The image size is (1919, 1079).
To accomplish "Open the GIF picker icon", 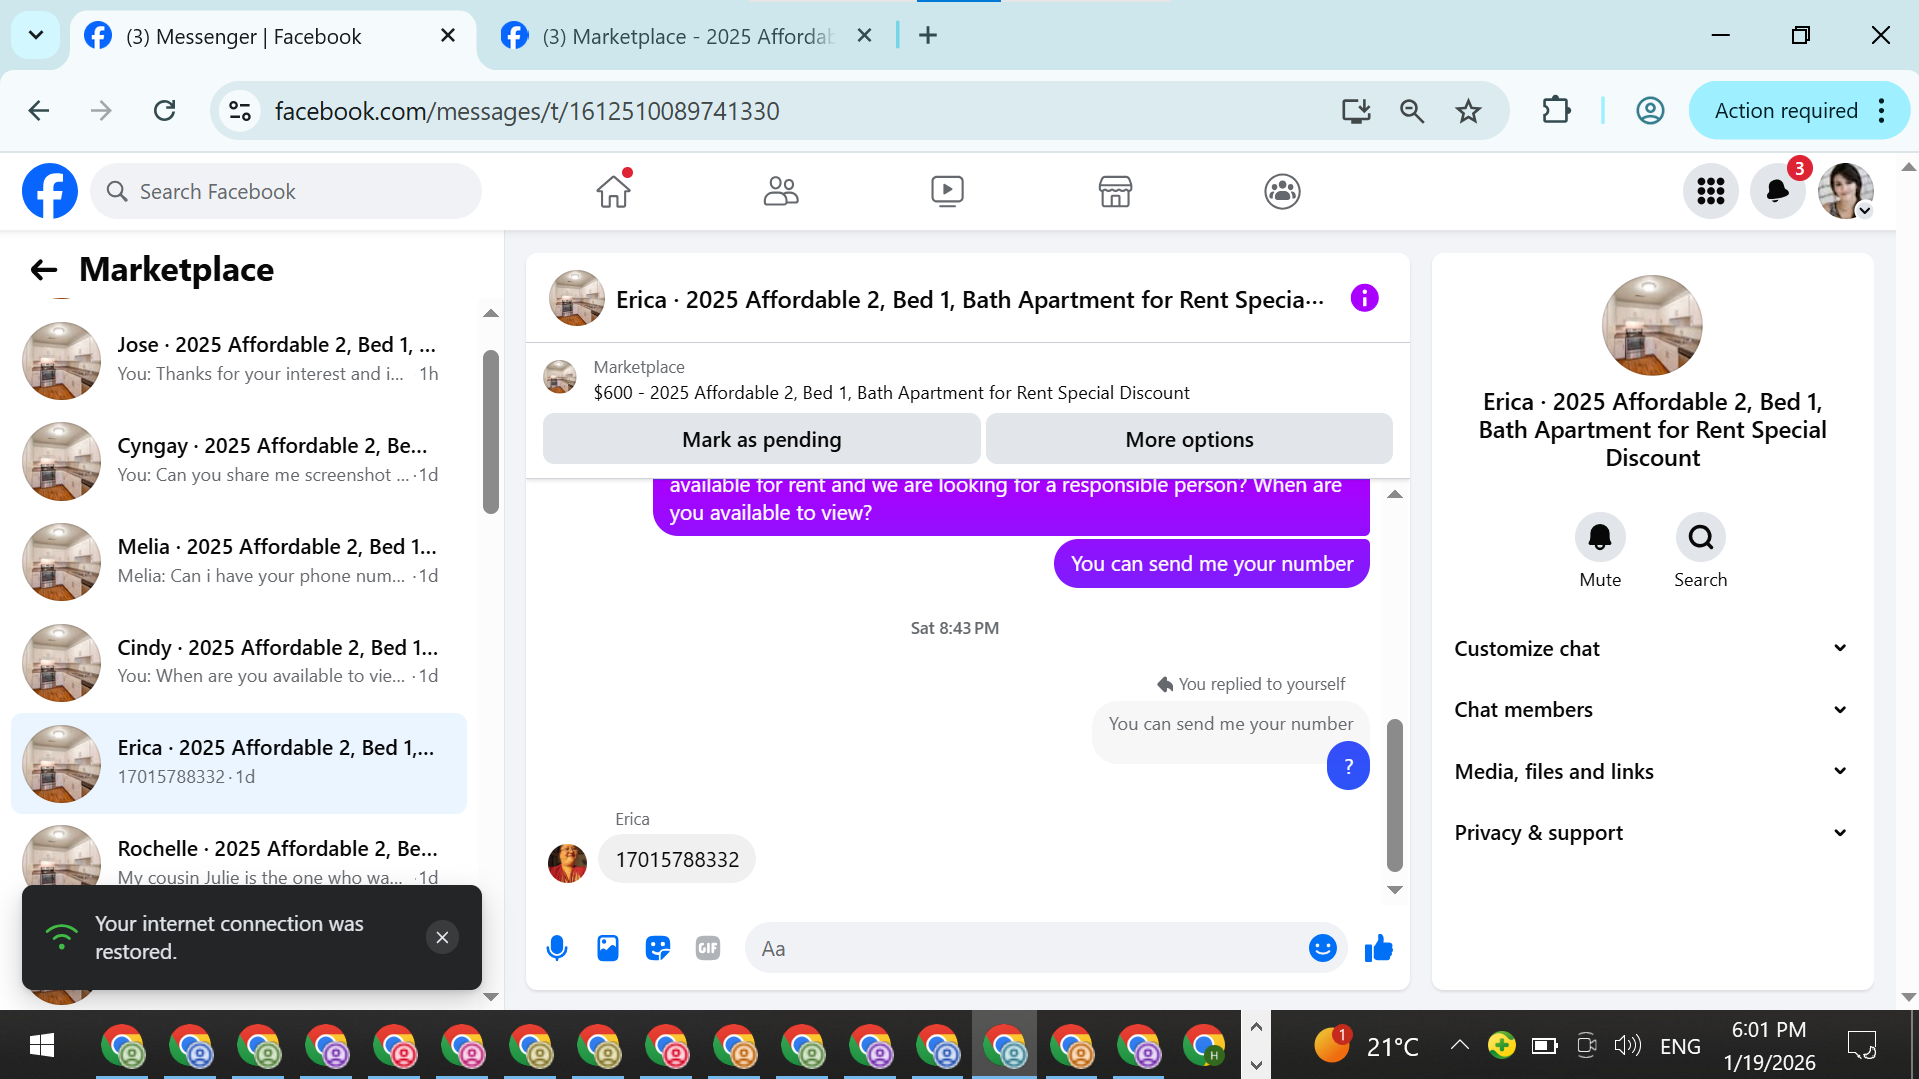I will 708,948.
